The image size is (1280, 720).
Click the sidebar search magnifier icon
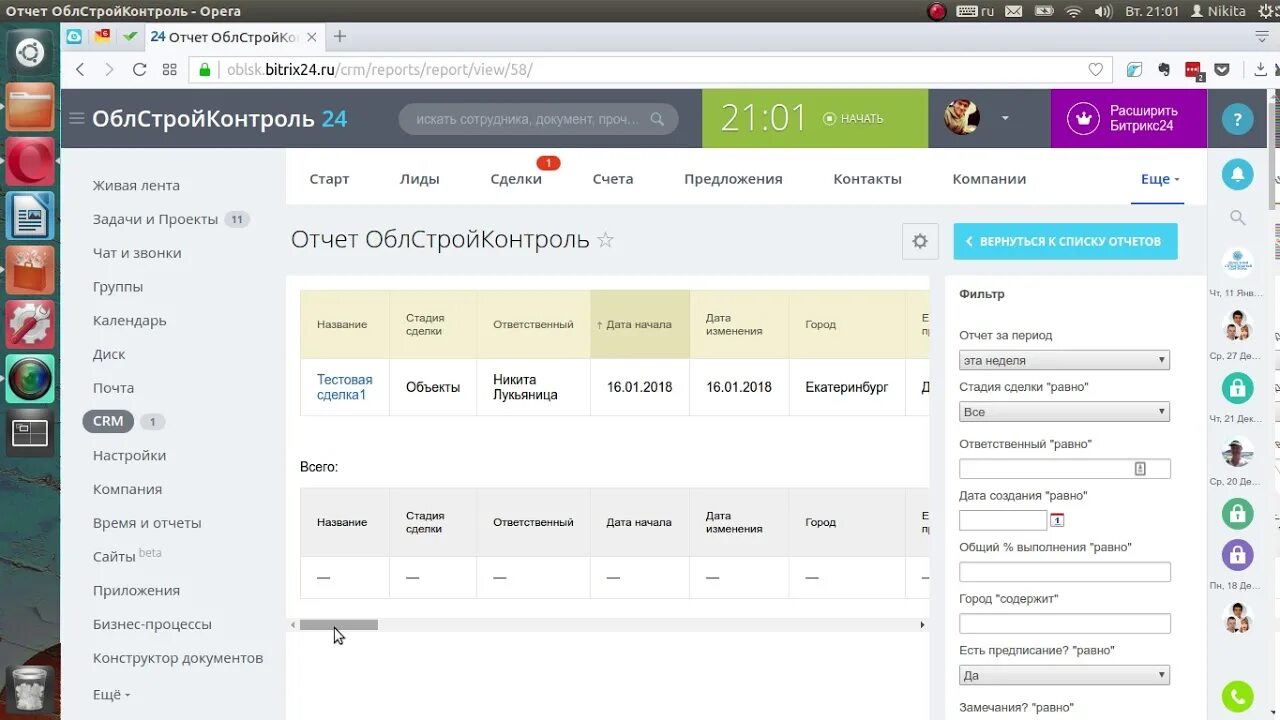[x=1238, y=217]
